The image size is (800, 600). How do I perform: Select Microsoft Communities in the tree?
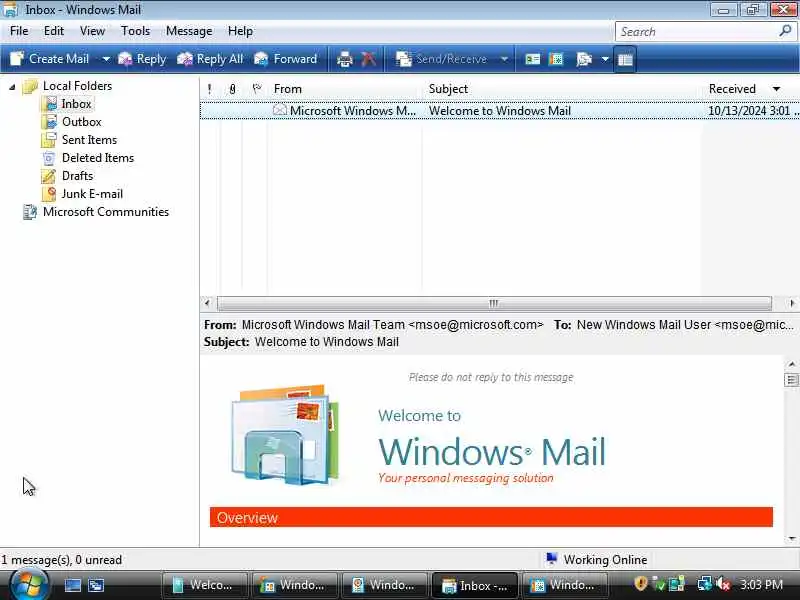tap(106, 212)
